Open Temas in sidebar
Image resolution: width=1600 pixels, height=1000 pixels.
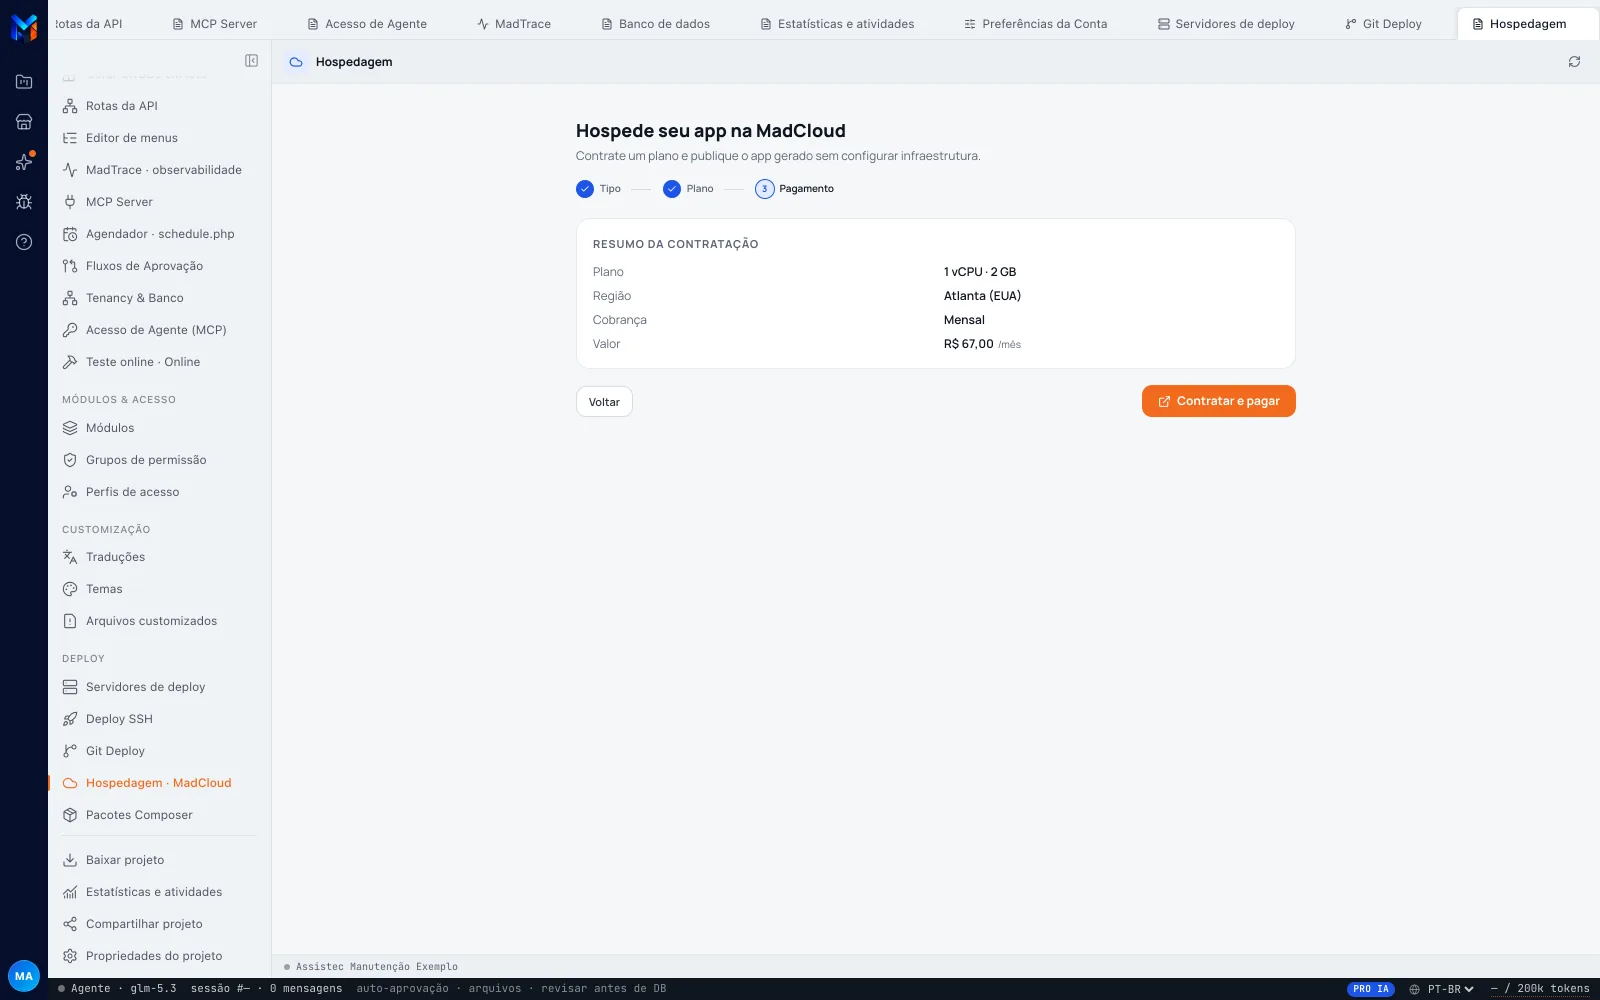click(x=160, y=589)
